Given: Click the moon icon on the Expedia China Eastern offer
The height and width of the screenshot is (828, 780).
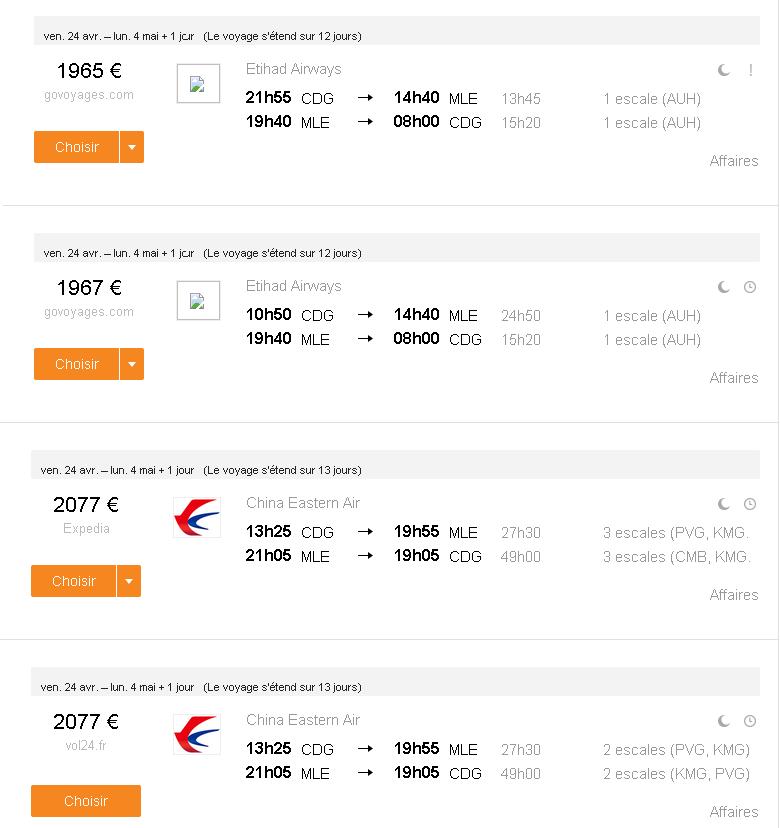Looking at the screenshot, I should coord(723,504).
